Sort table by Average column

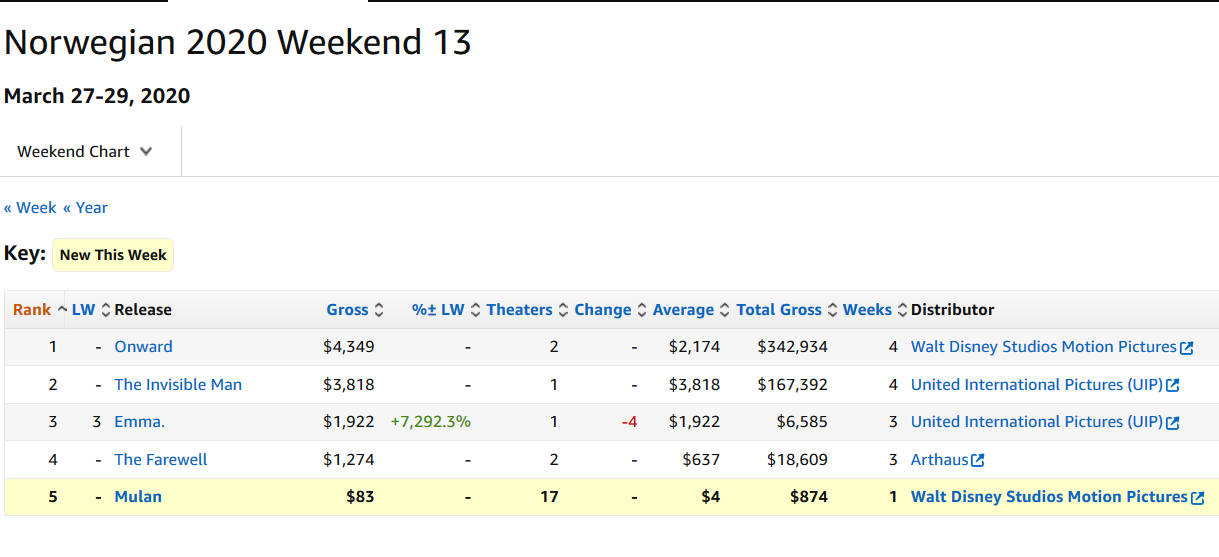tap(691, 310)
